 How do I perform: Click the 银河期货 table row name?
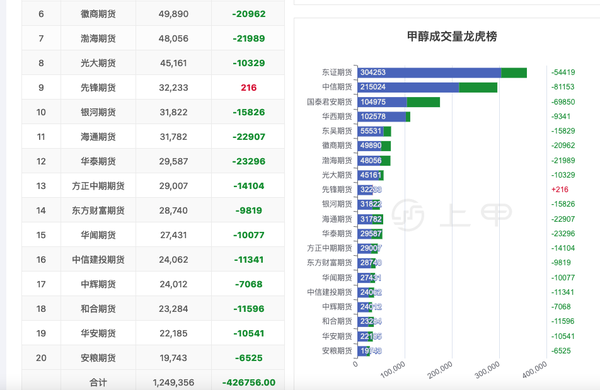98,112
